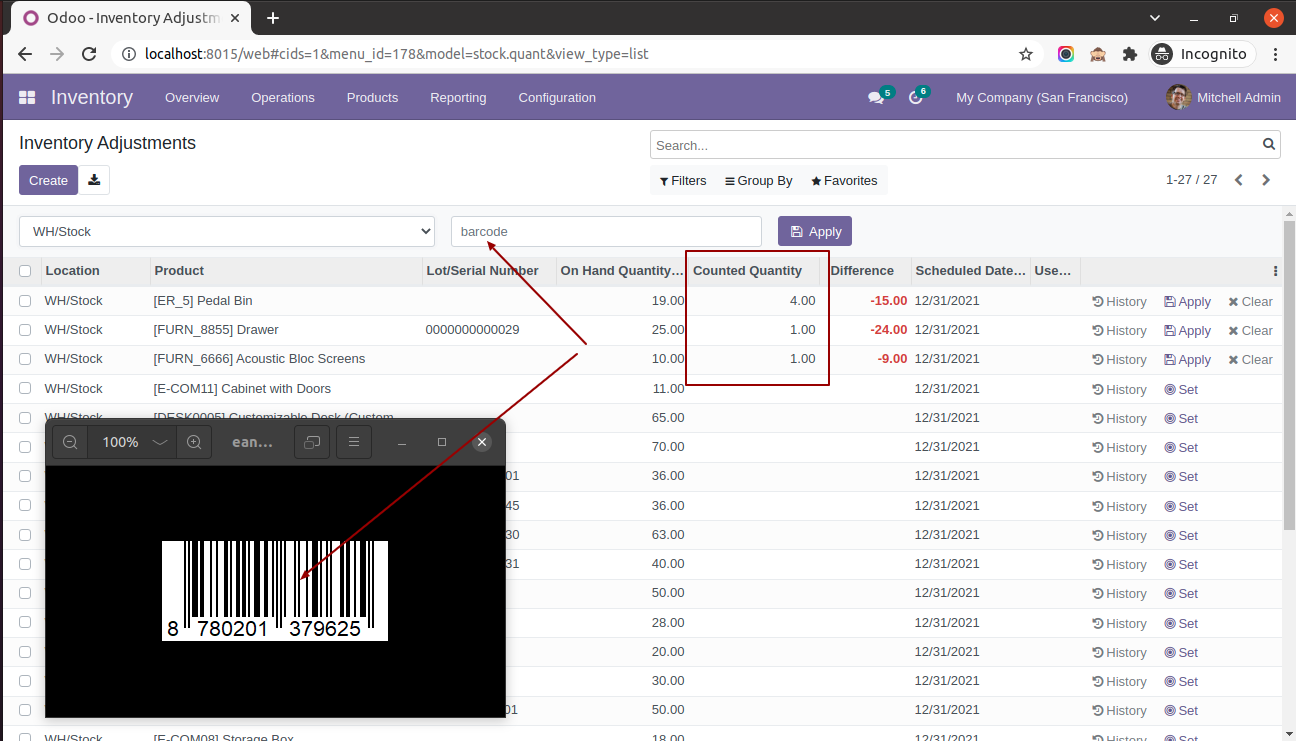Bookmark this page star icon
This screenshot has height=741, width=1296.
click(1026, 54)
